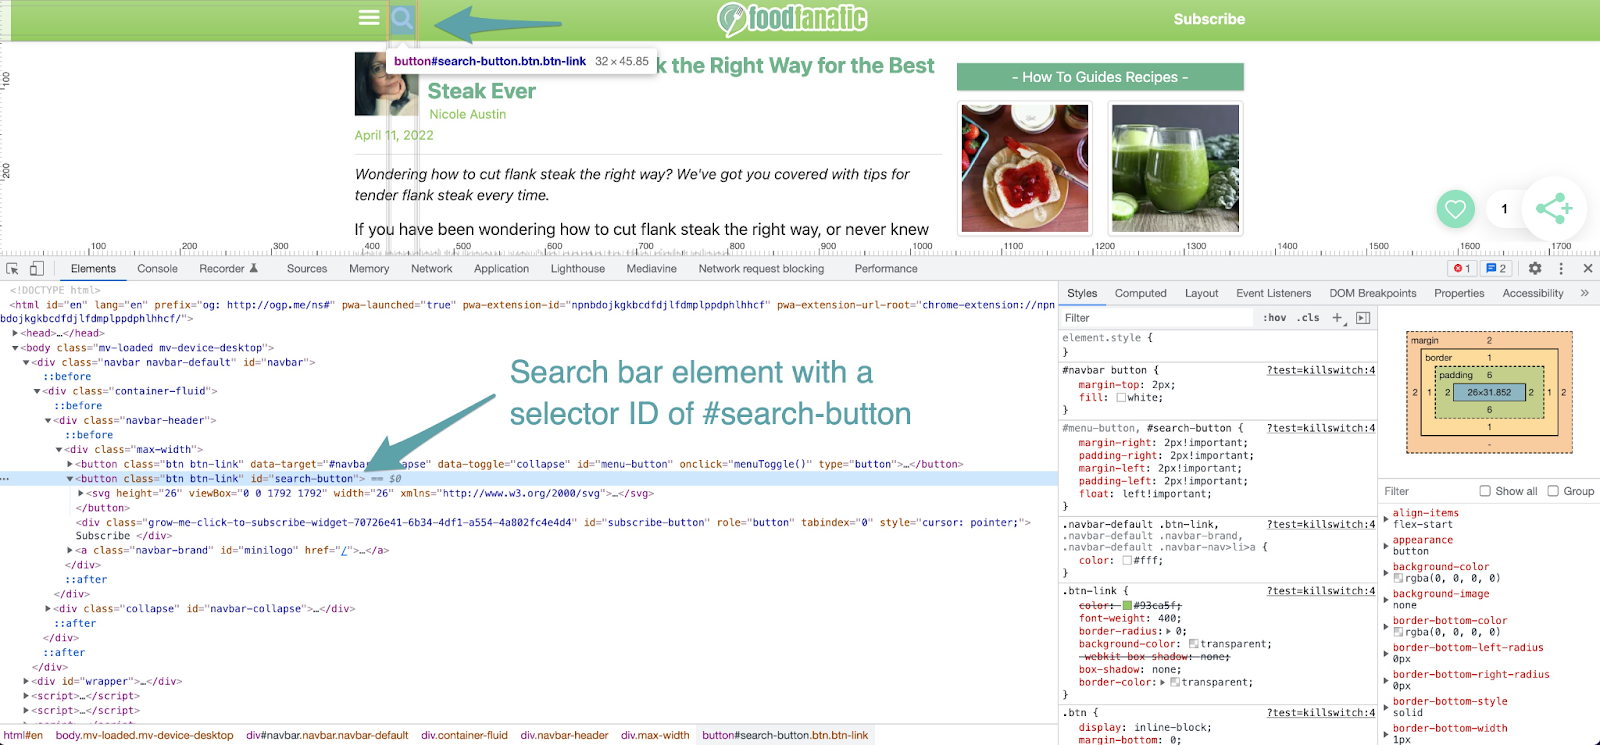Click the hamburger menu icon on webpage

(369, 18)
